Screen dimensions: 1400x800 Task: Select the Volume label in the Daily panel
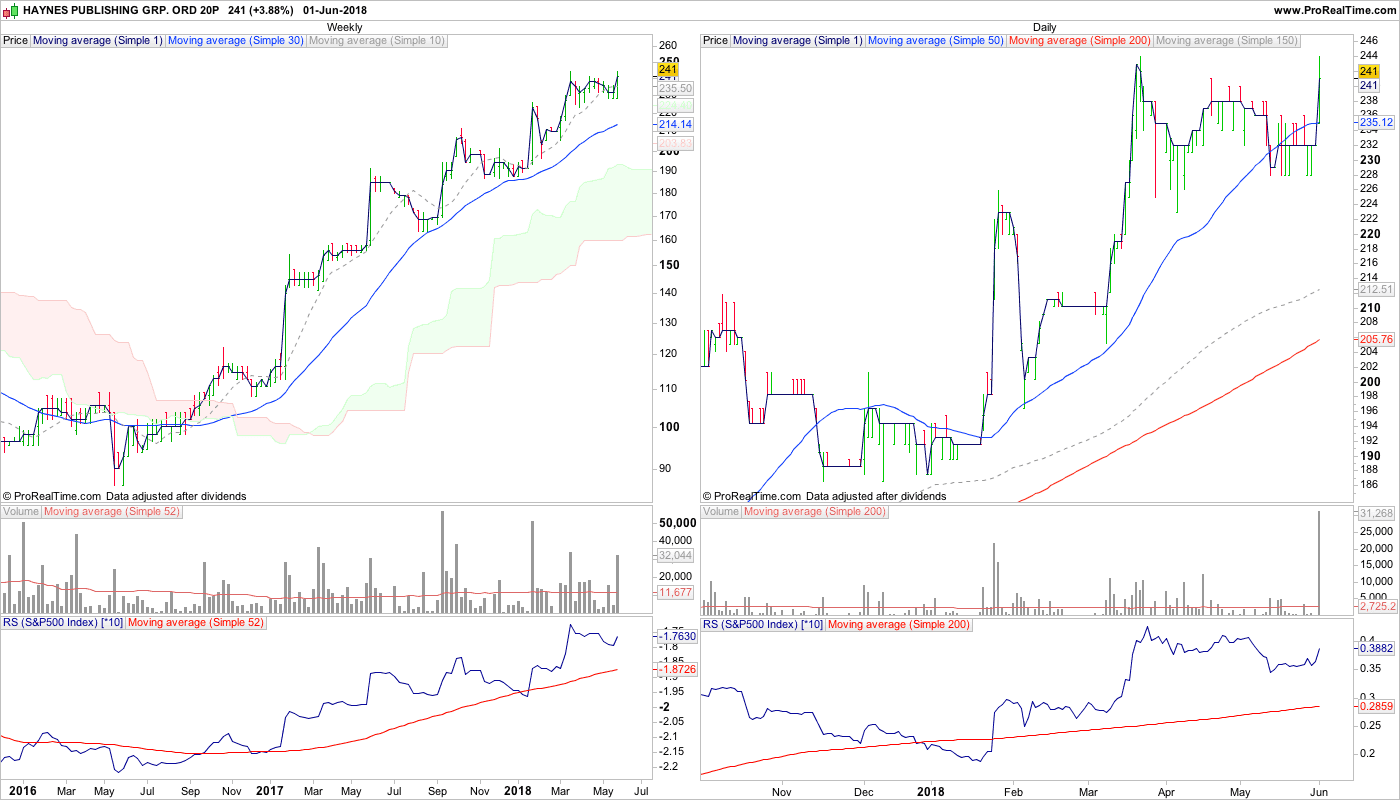(x=721, y=512)
